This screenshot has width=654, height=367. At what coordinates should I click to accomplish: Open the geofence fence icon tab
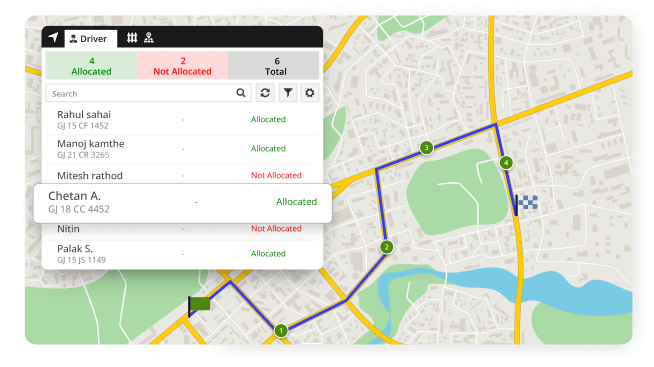132,38
